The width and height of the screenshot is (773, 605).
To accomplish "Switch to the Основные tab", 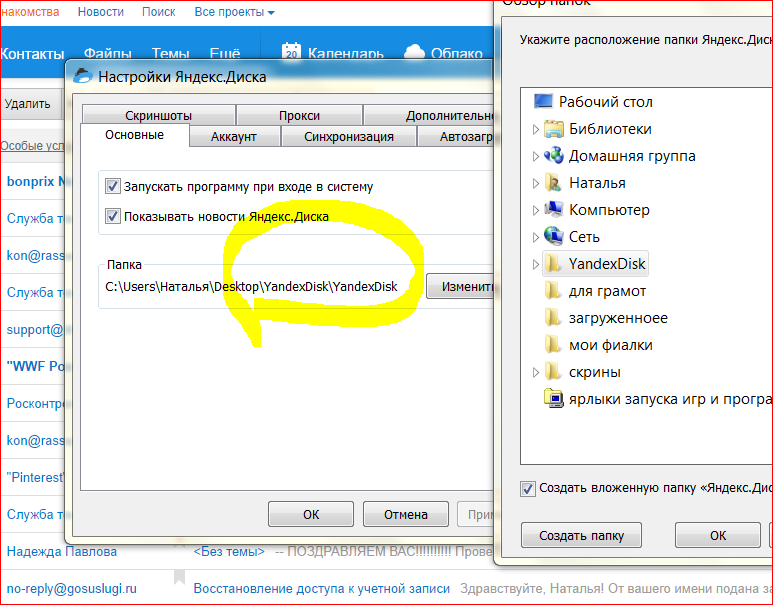I will click(x=135, y=135).
